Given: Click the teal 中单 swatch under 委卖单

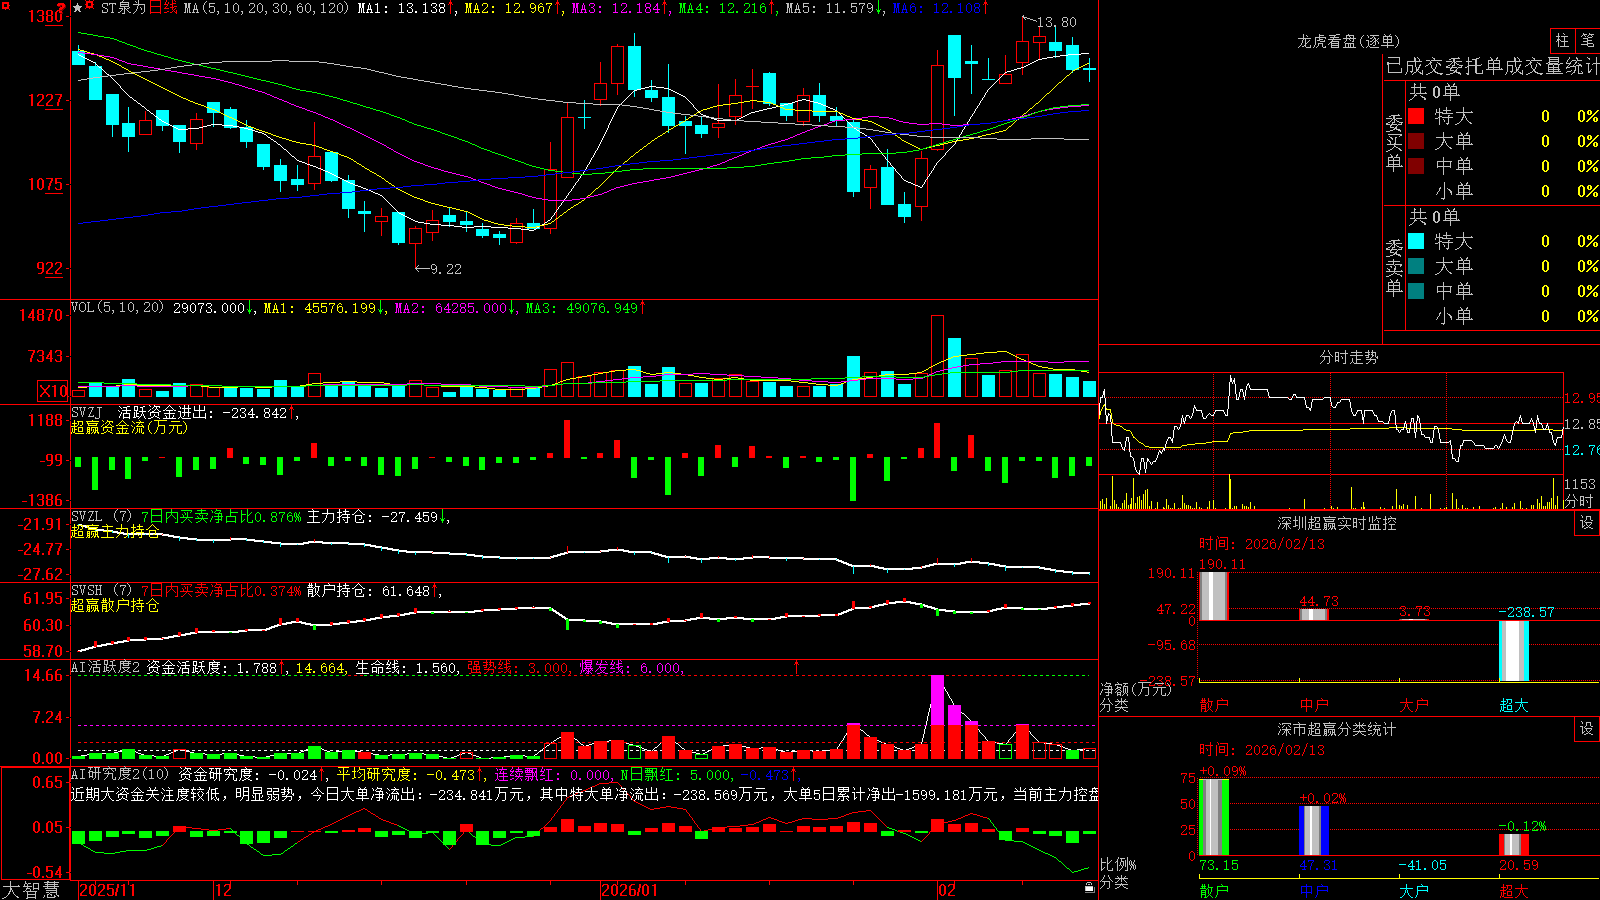Looking at the screenshot, I should pyautogui.click(x=1416, y=291).
